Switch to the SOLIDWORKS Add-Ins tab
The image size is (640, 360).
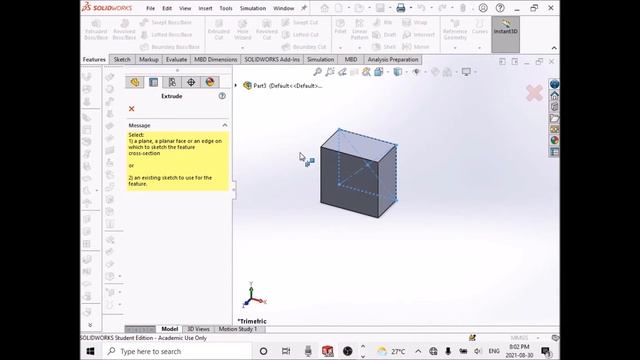coord(272,60)
